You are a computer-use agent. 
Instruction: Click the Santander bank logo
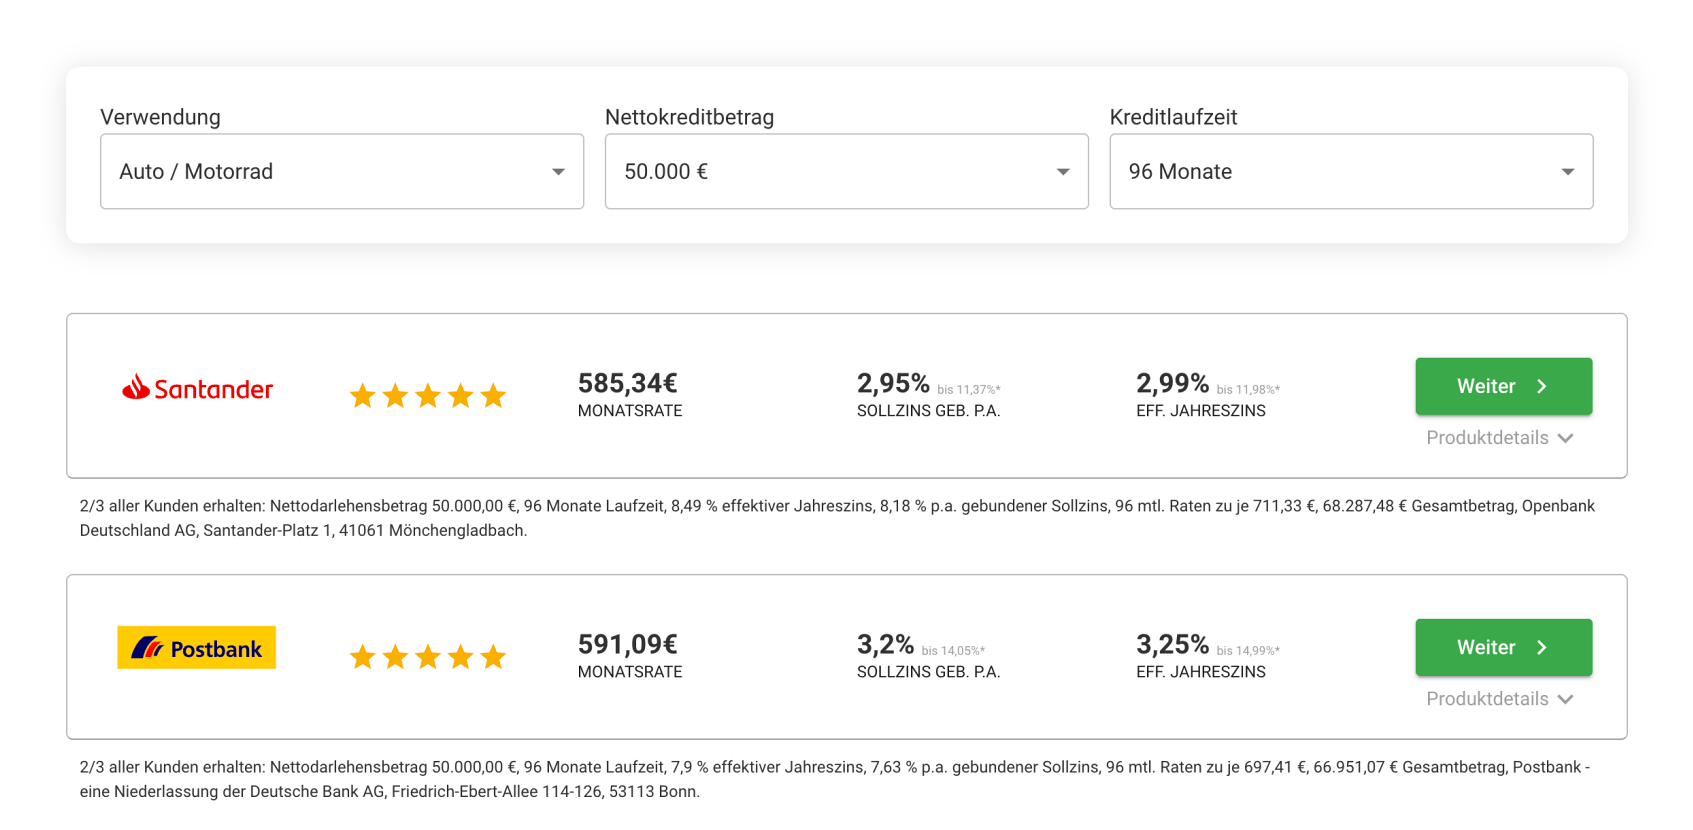(x=197, y=388)
